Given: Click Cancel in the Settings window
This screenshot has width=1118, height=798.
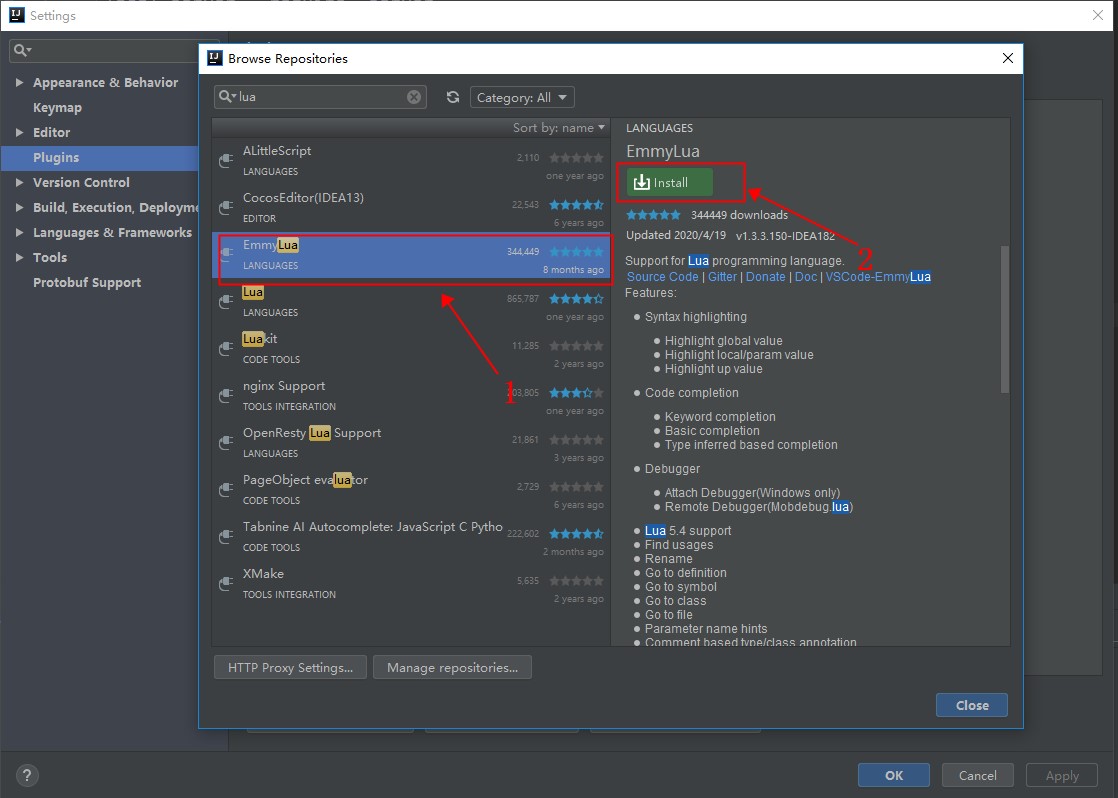Looking at the screenshot, I should (978, 775).
